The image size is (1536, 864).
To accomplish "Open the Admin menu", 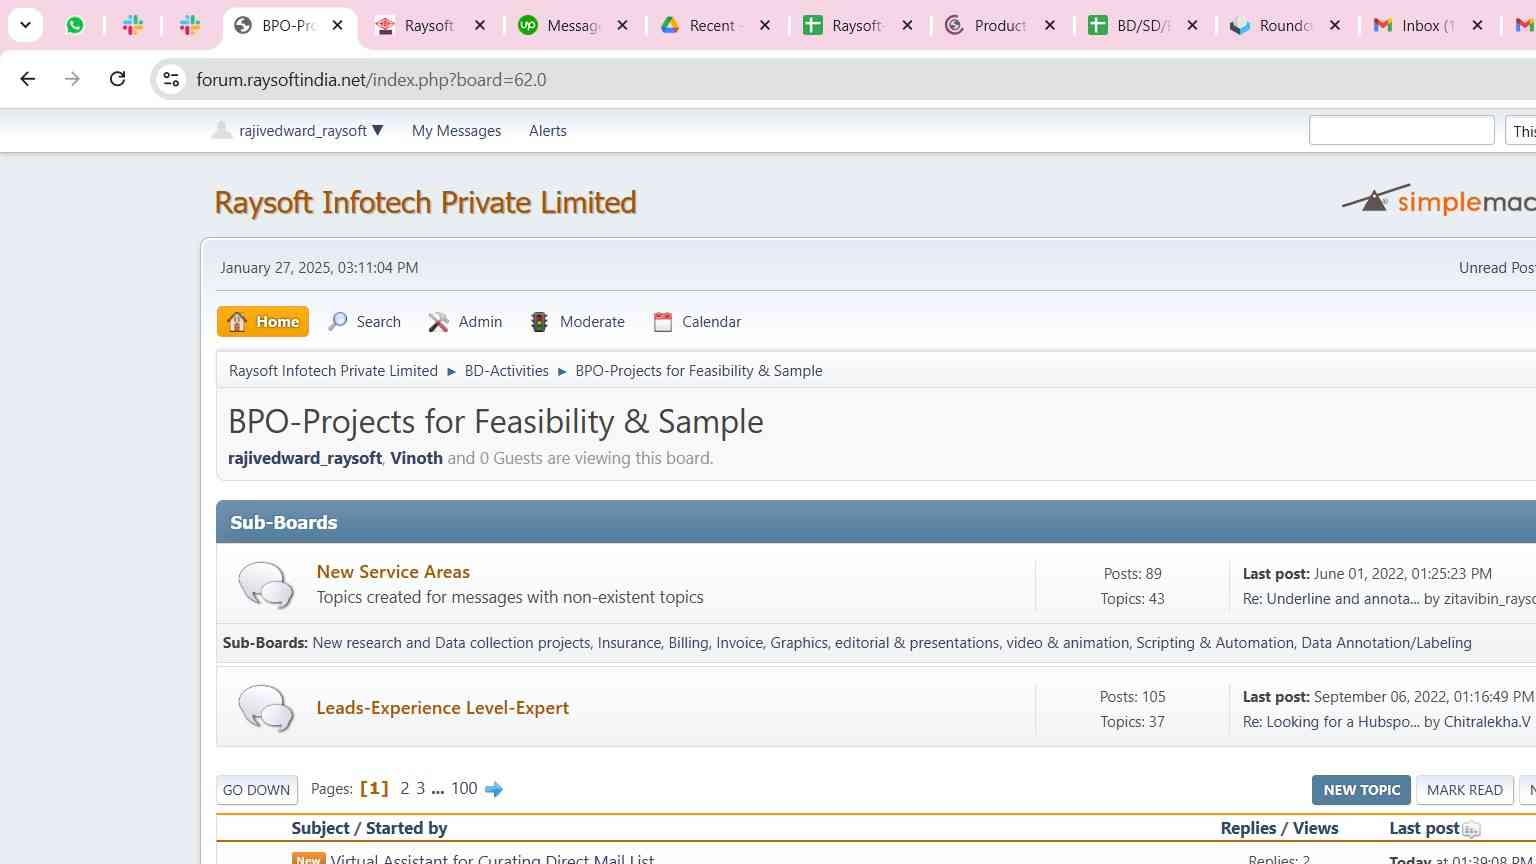I will (x=465, y=322).
